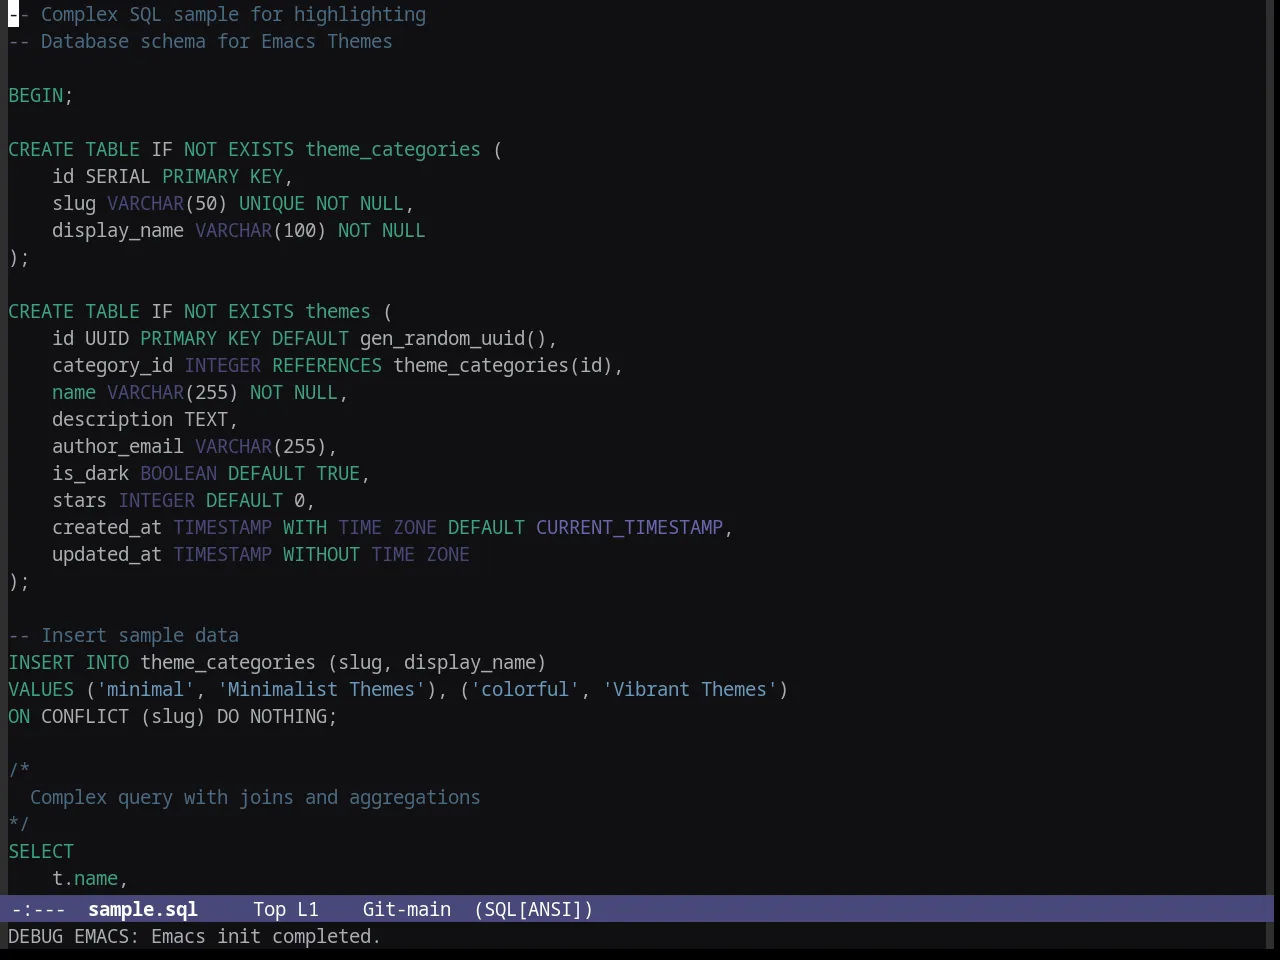The image size is (1280, 960).
Task: Click CONFLICT in the ON CONFLICT line
Action: pos(85,716)
